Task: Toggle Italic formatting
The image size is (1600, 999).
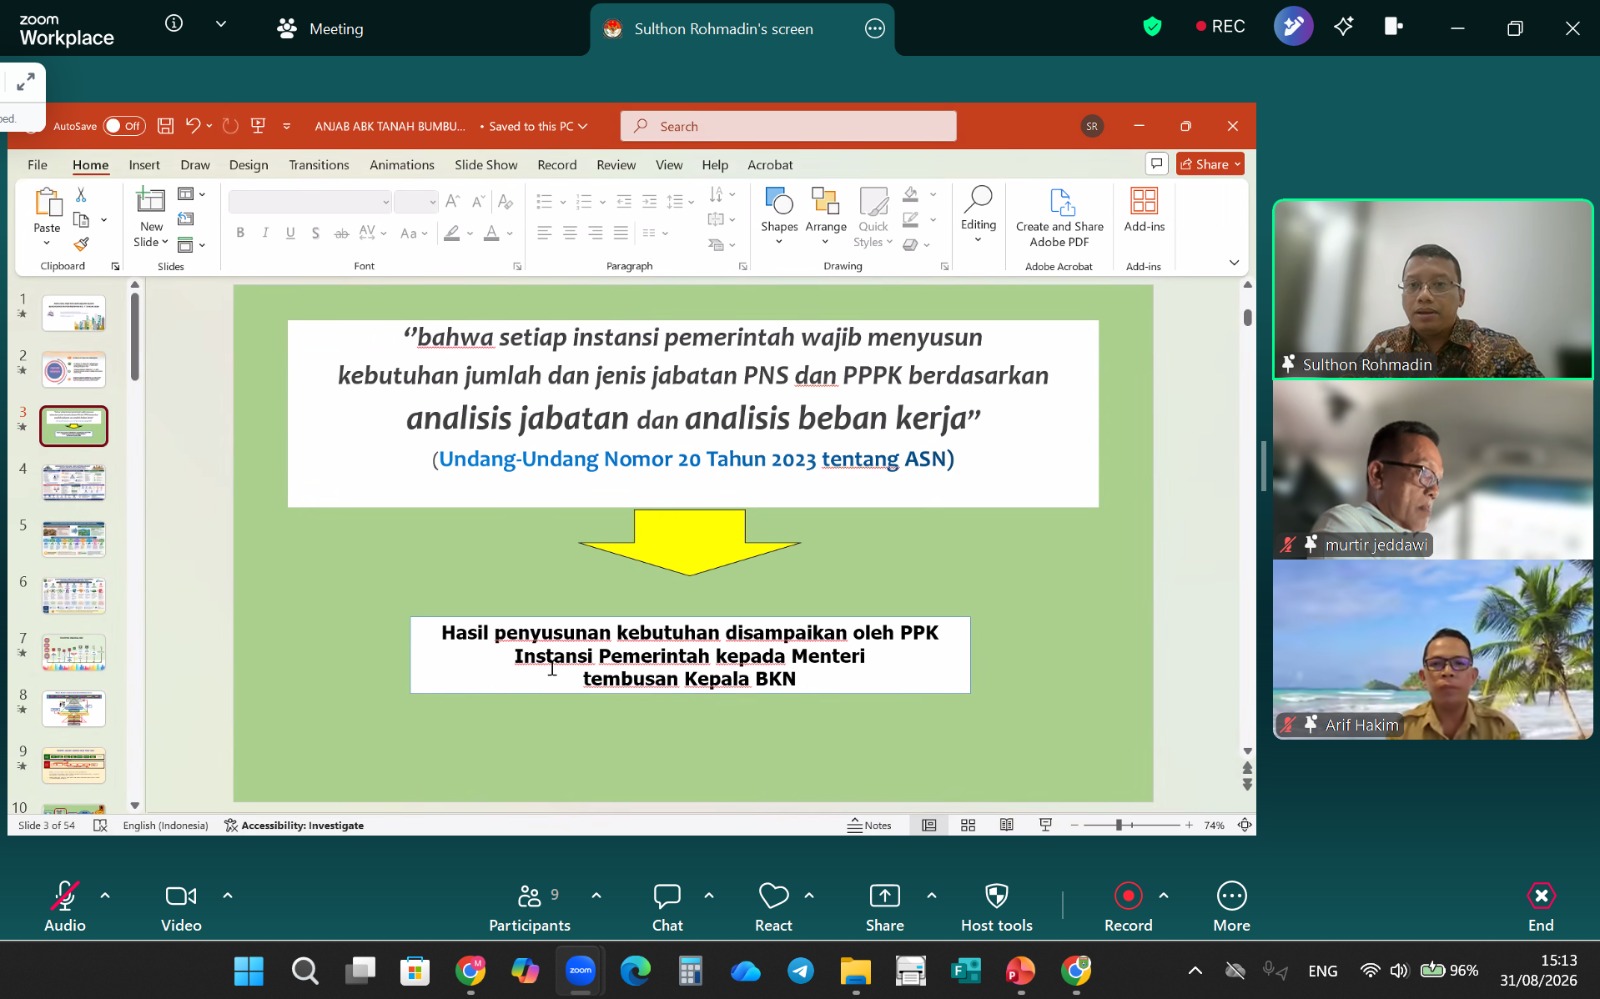Action: 265,233
